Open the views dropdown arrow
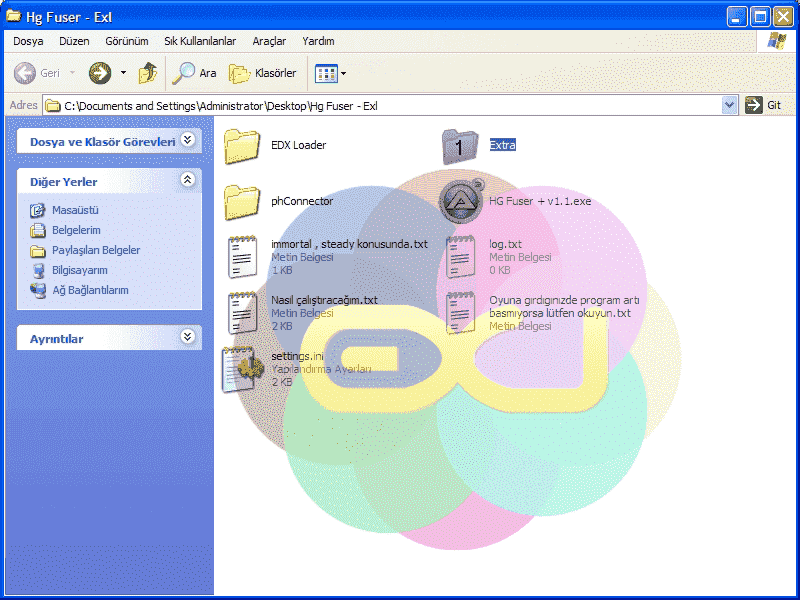The height and width of the screenshot is (600, 800). 343,73
